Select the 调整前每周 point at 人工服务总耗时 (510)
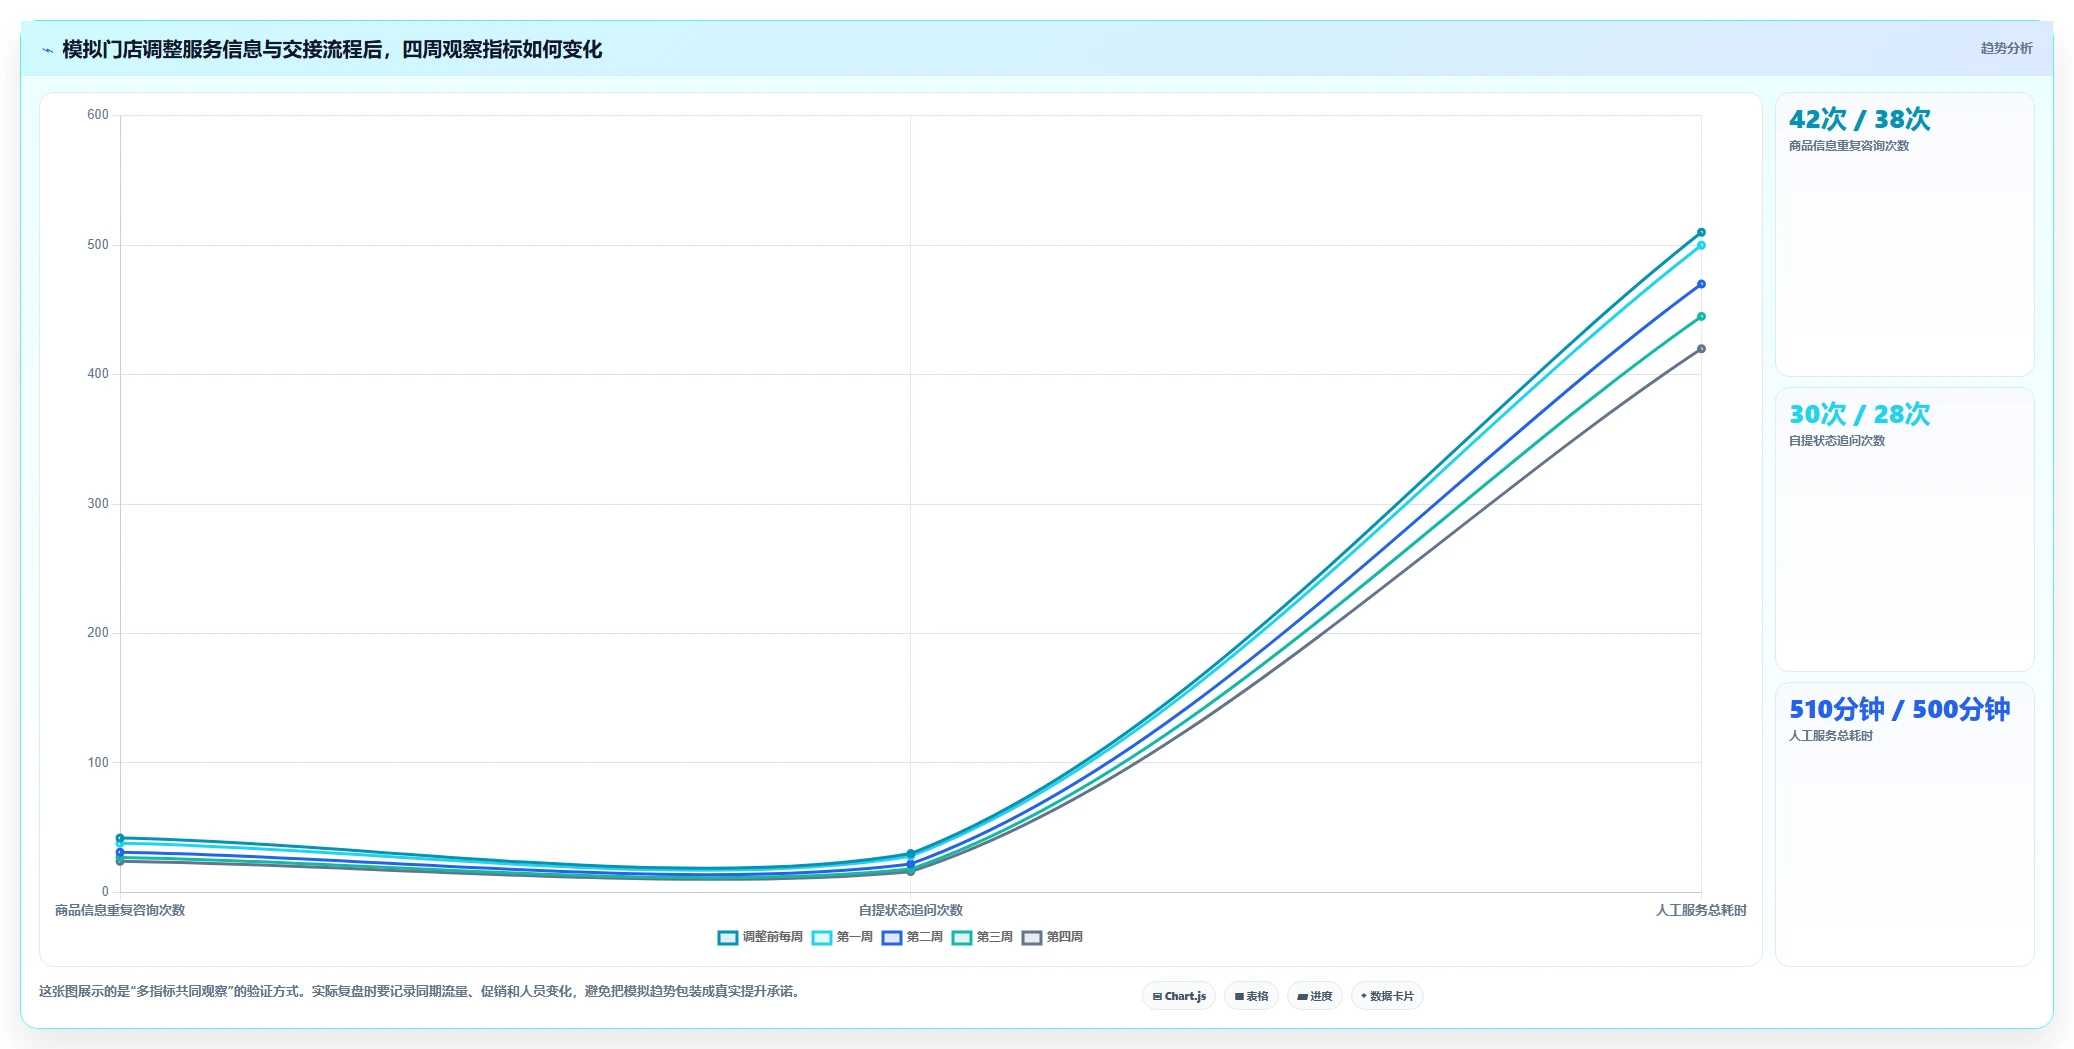2074x1049 pixels. (1701, 232)
